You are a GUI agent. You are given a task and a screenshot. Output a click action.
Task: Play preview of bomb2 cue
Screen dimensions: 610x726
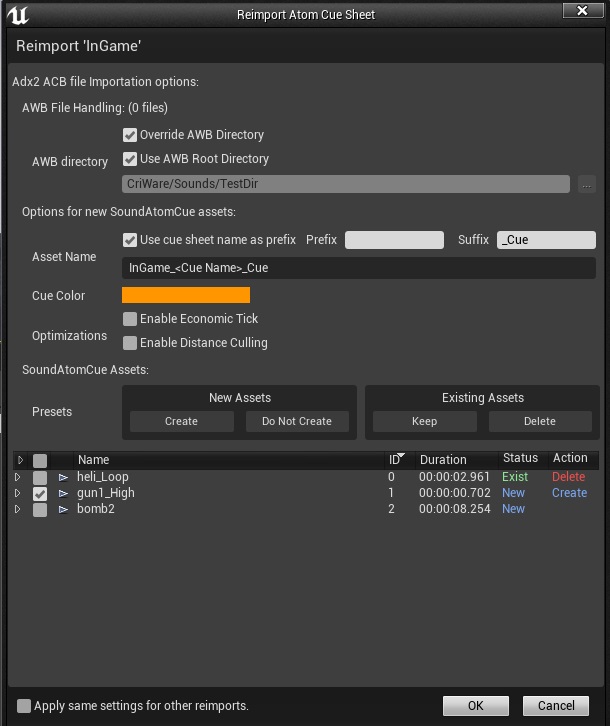point(63,509)
